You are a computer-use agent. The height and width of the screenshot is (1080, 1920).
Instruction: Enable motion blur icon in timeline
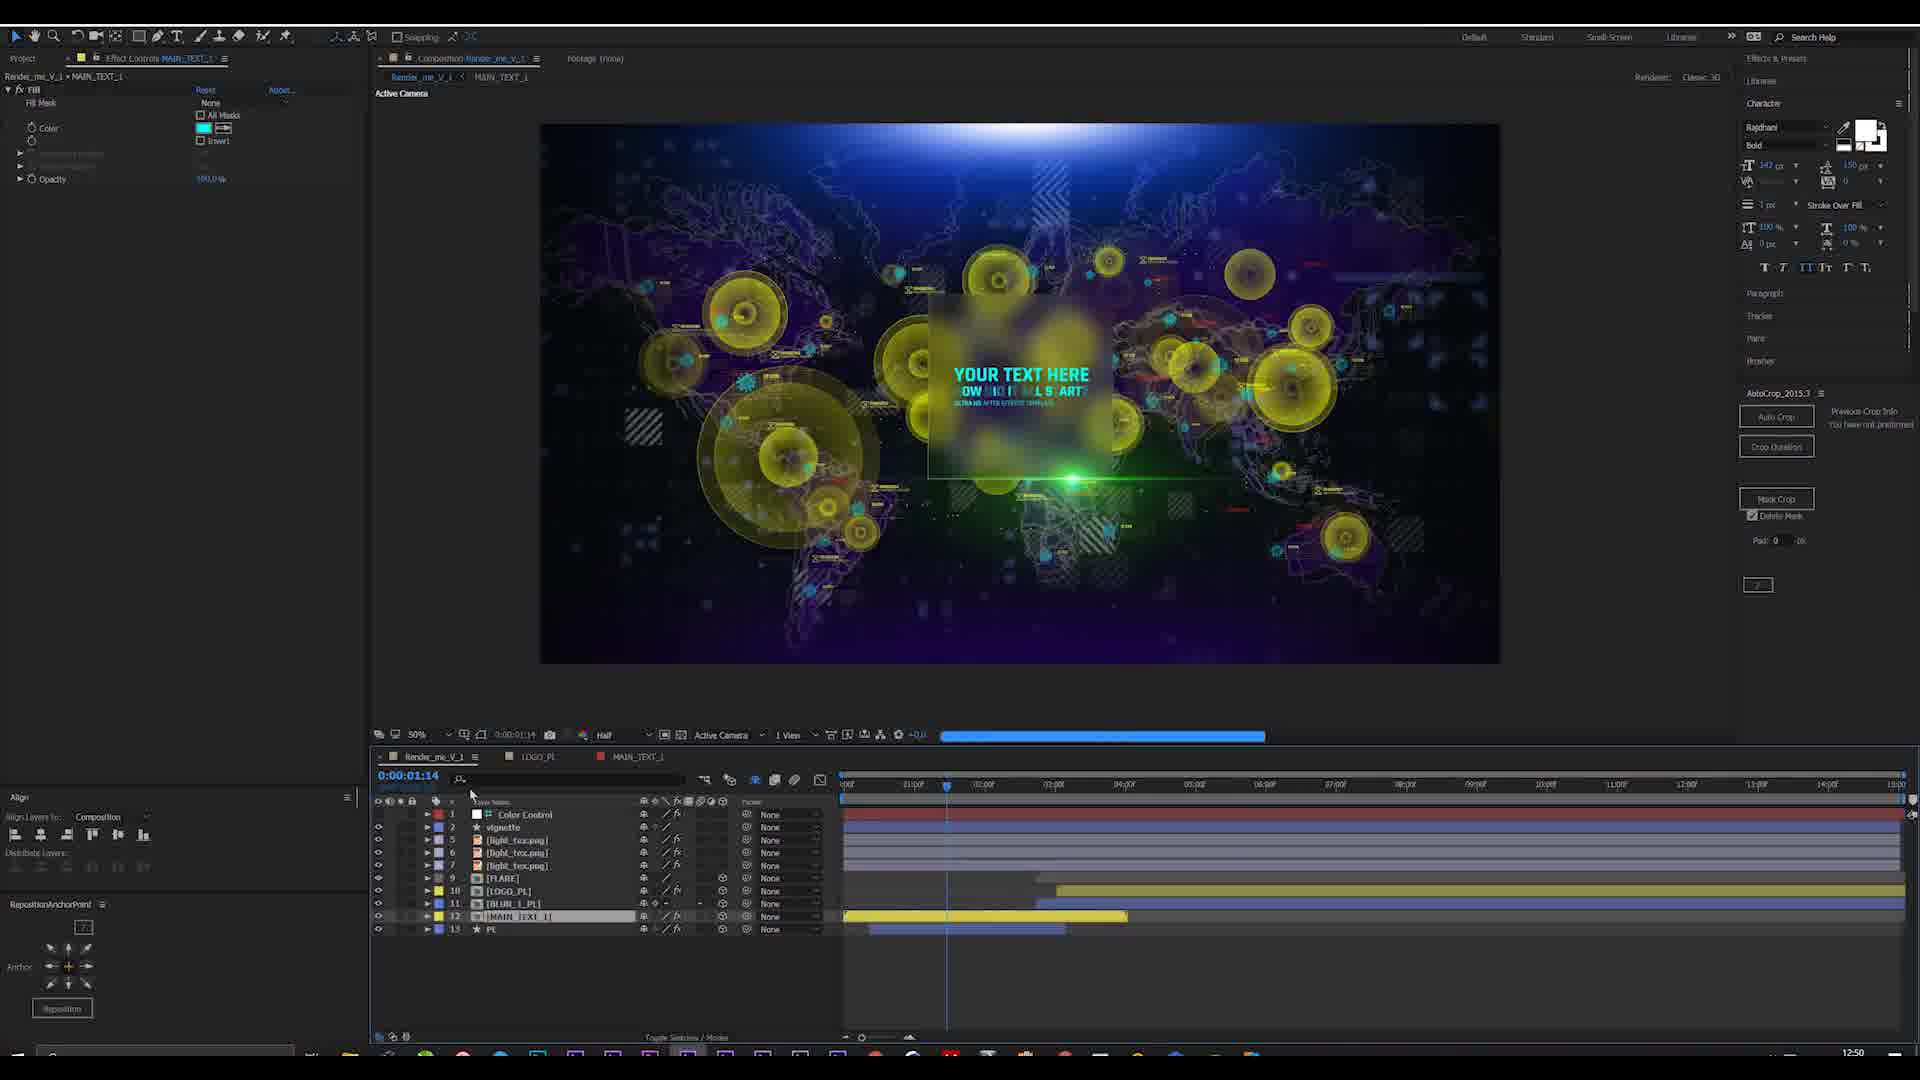795,780
